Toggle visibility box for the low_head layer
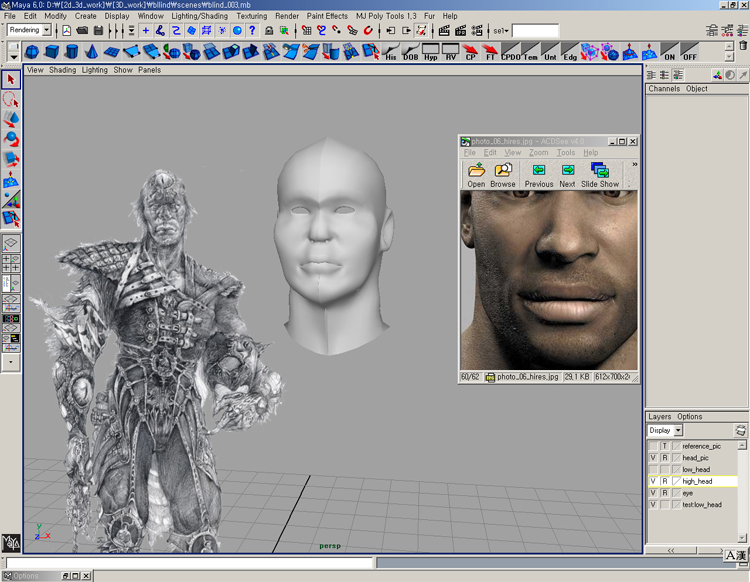Viewport: 750px width, 582px height. point(652,469)
